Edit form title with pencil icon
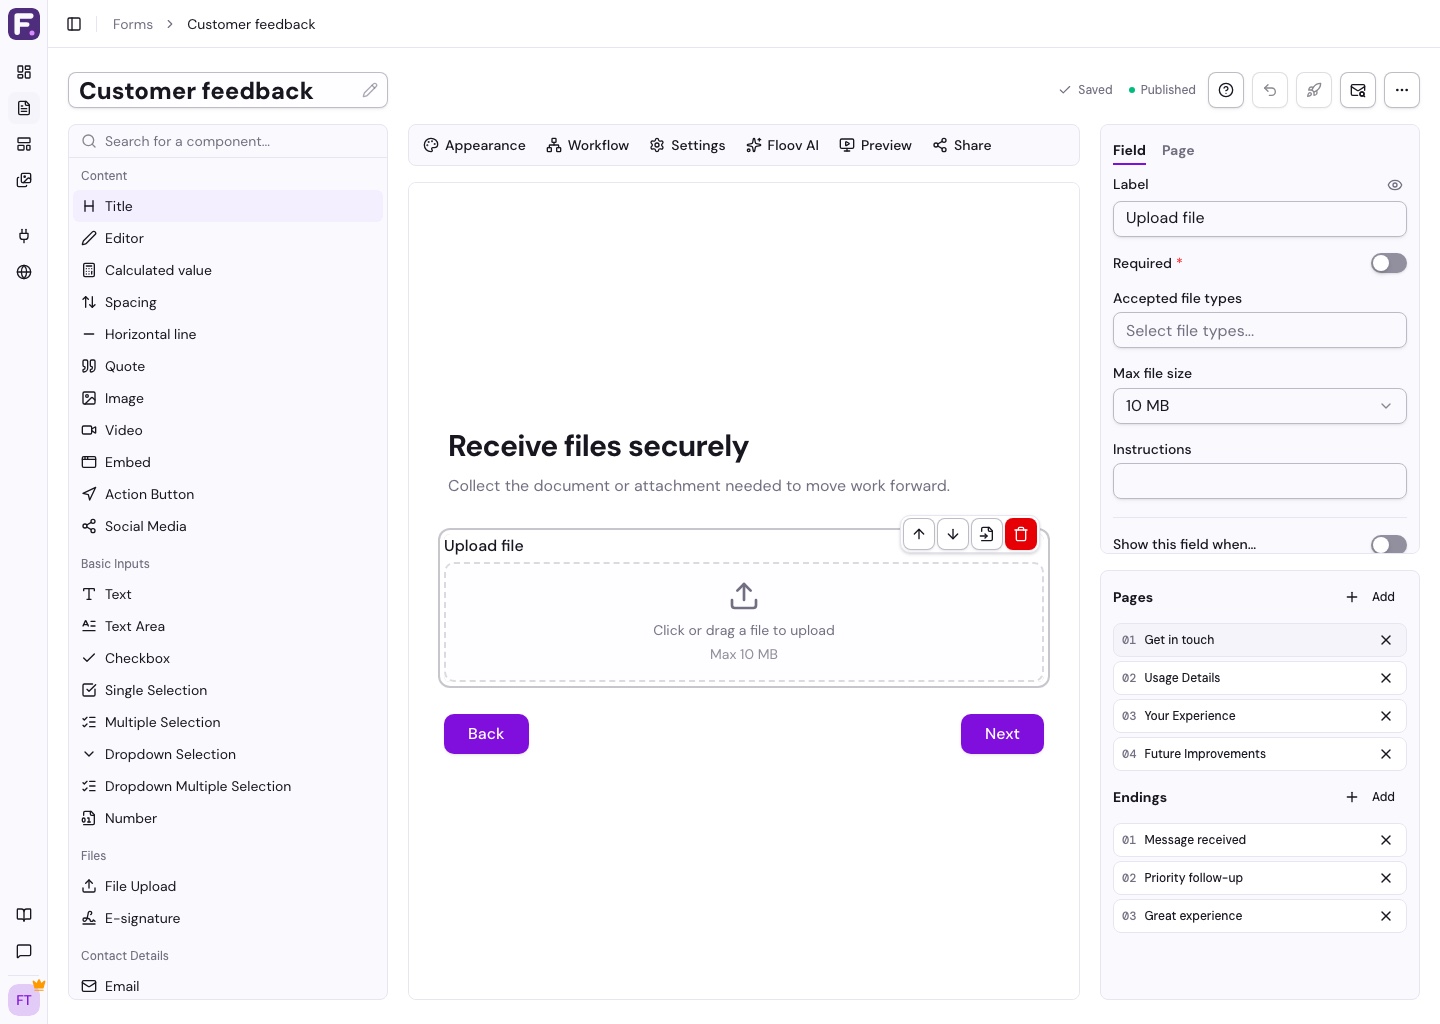Screen dimensions: 1440x1024 [370, 90]
